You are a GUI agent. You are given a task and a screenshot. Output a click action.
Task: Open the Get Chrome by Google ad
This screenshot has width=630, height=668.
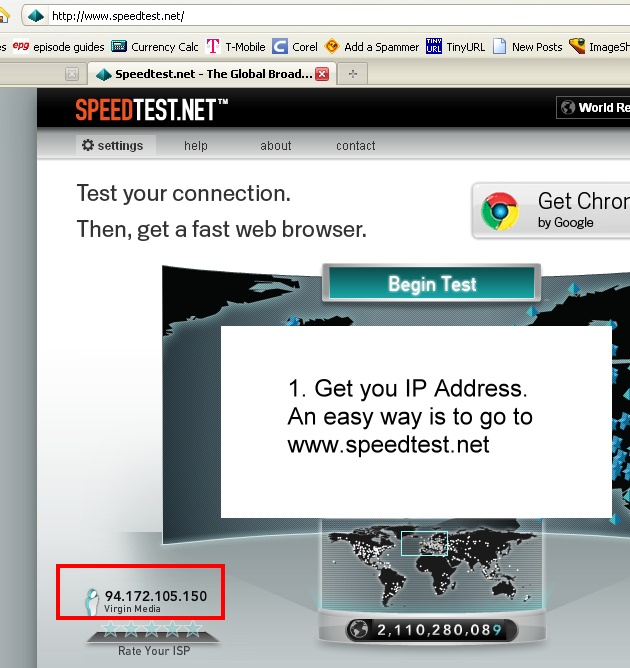[551, 211]
